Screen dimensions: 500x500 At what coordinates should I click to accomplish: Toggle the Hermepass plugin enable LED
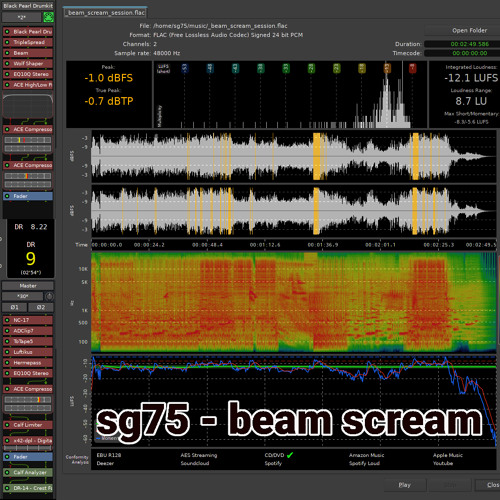point(7,363)
